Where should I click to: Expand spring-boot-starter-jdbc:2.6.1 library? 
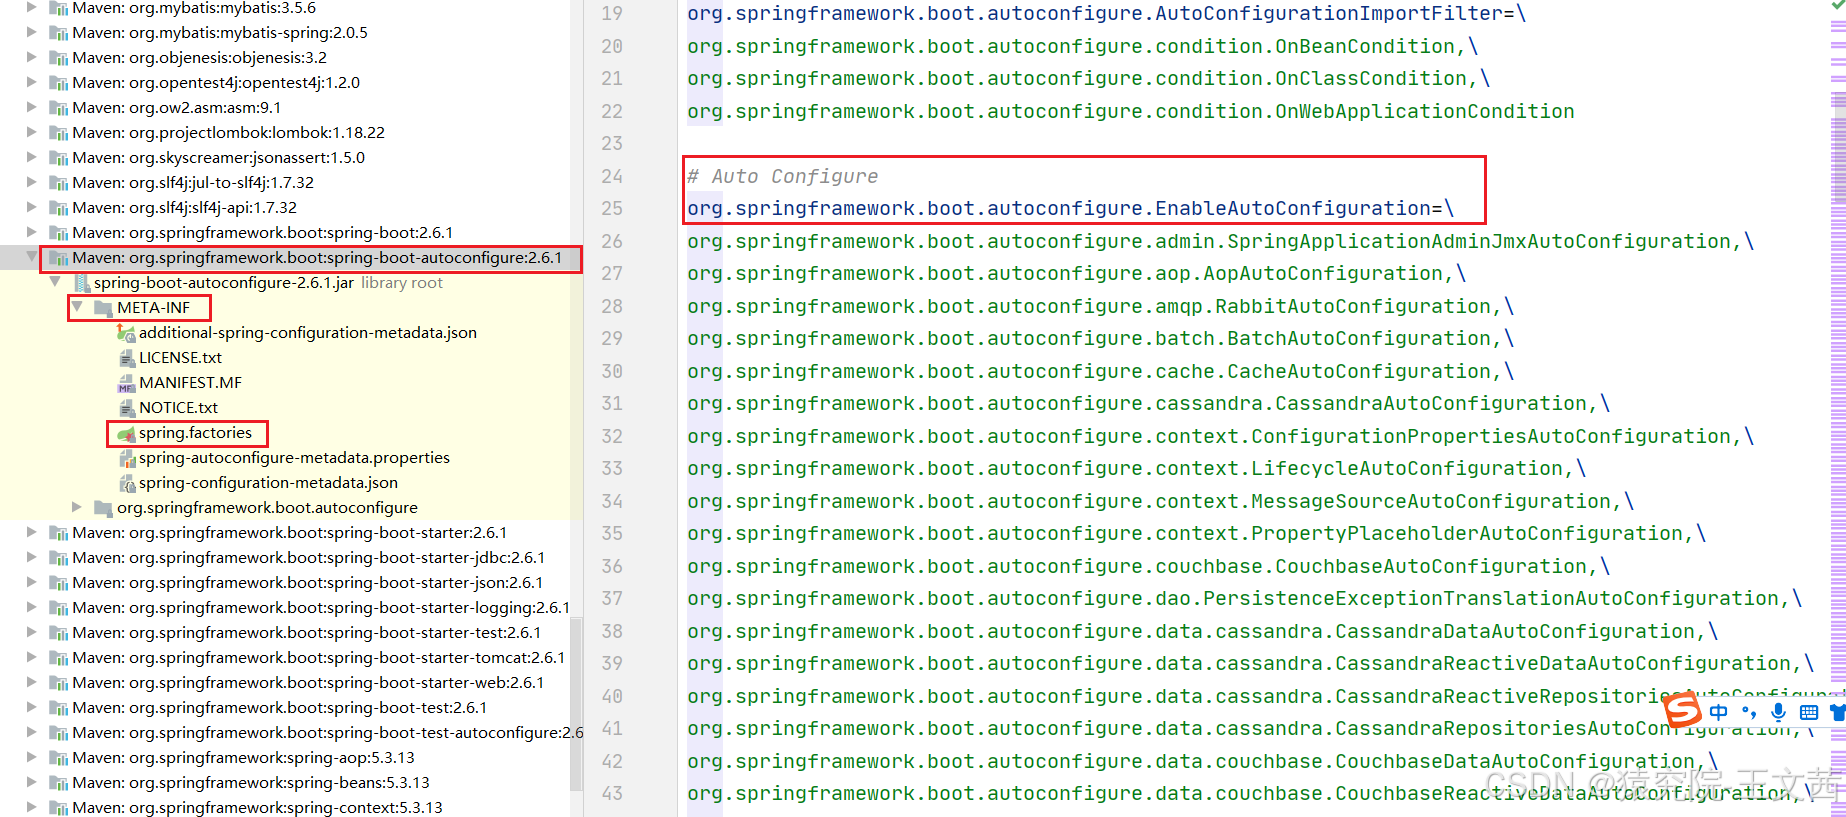(x=31, y=557)
